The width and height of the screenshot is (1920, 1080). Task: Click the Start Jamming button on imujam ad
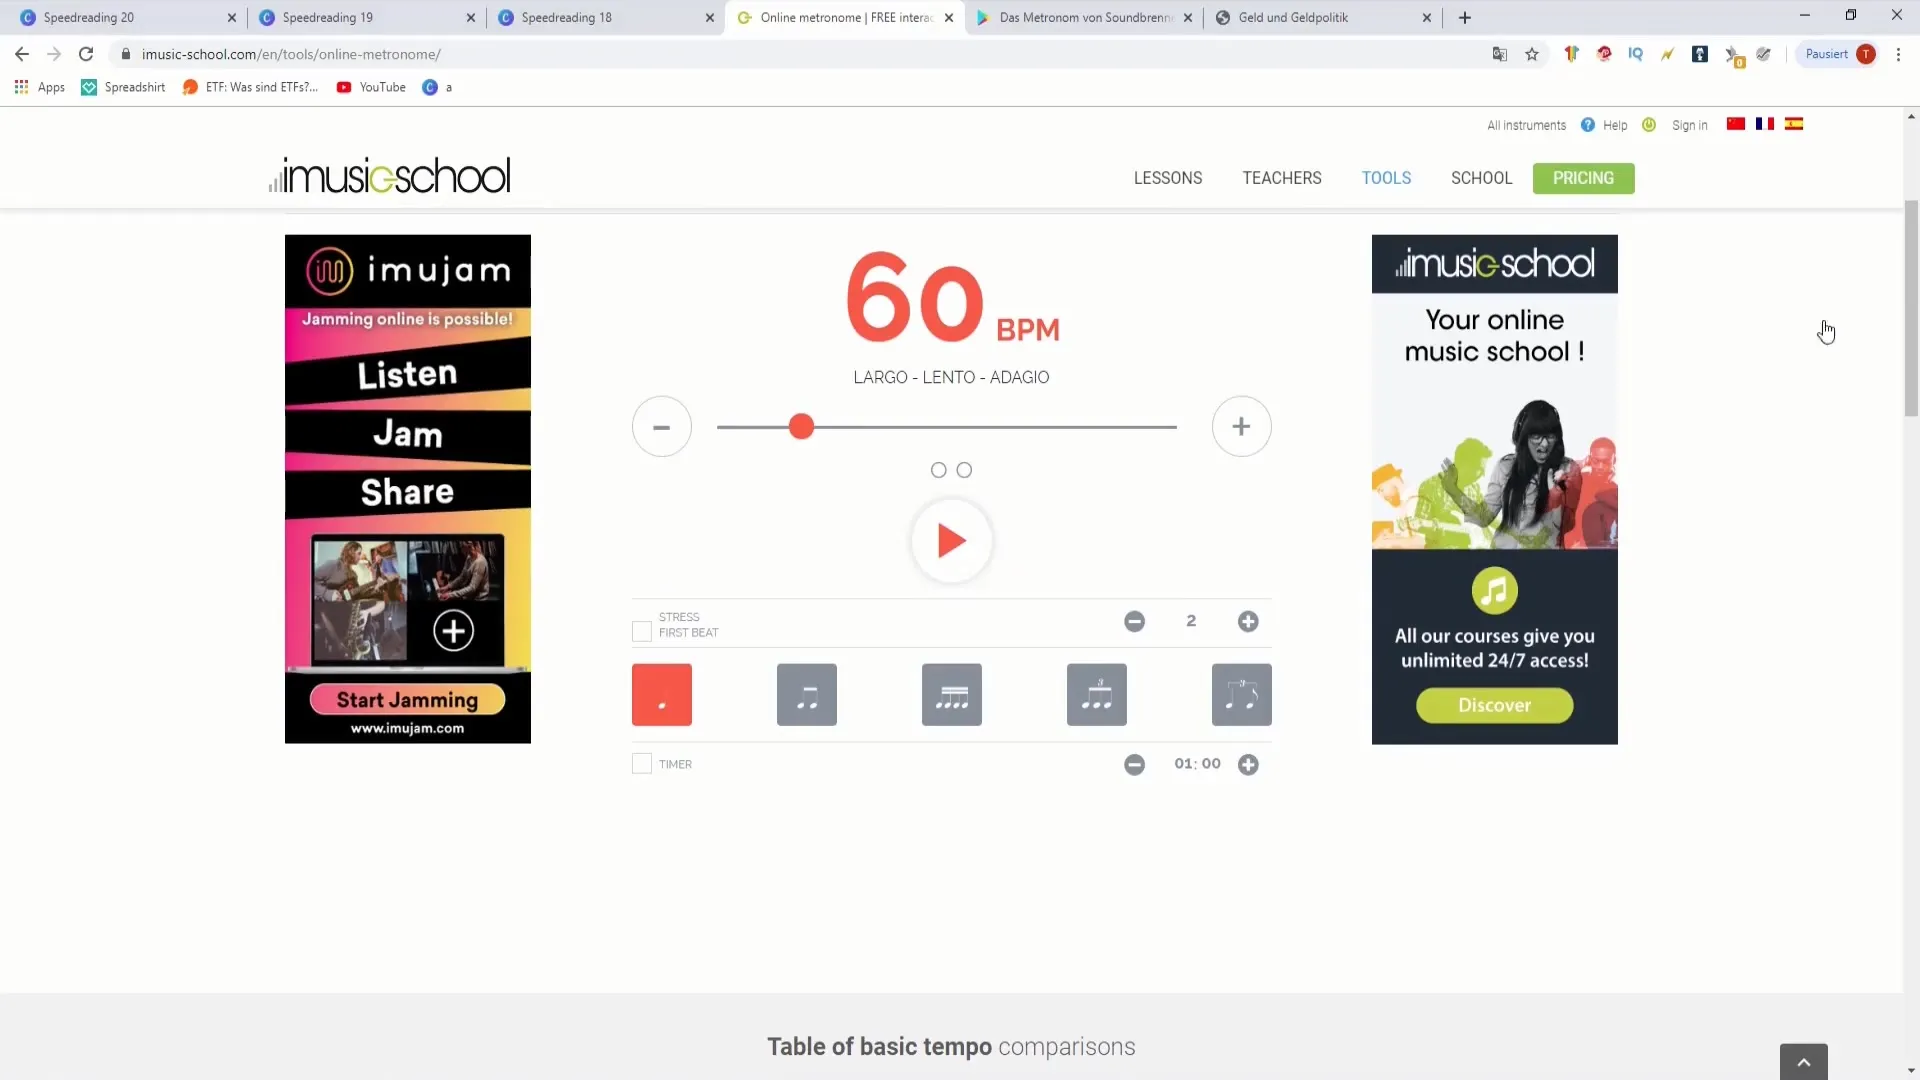pos(406,700)
